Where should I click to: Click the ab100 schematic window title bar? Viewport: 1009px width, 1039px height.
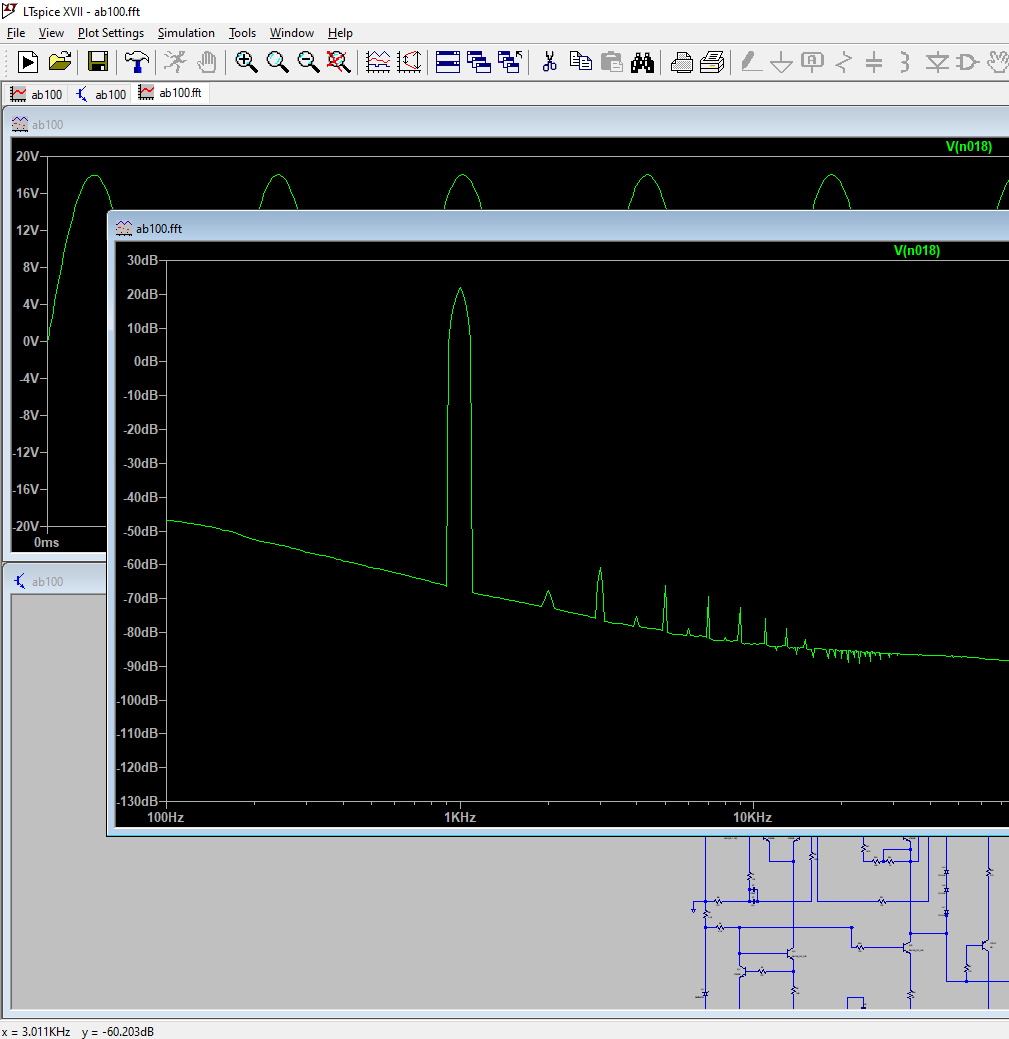[x=56, y=581]
